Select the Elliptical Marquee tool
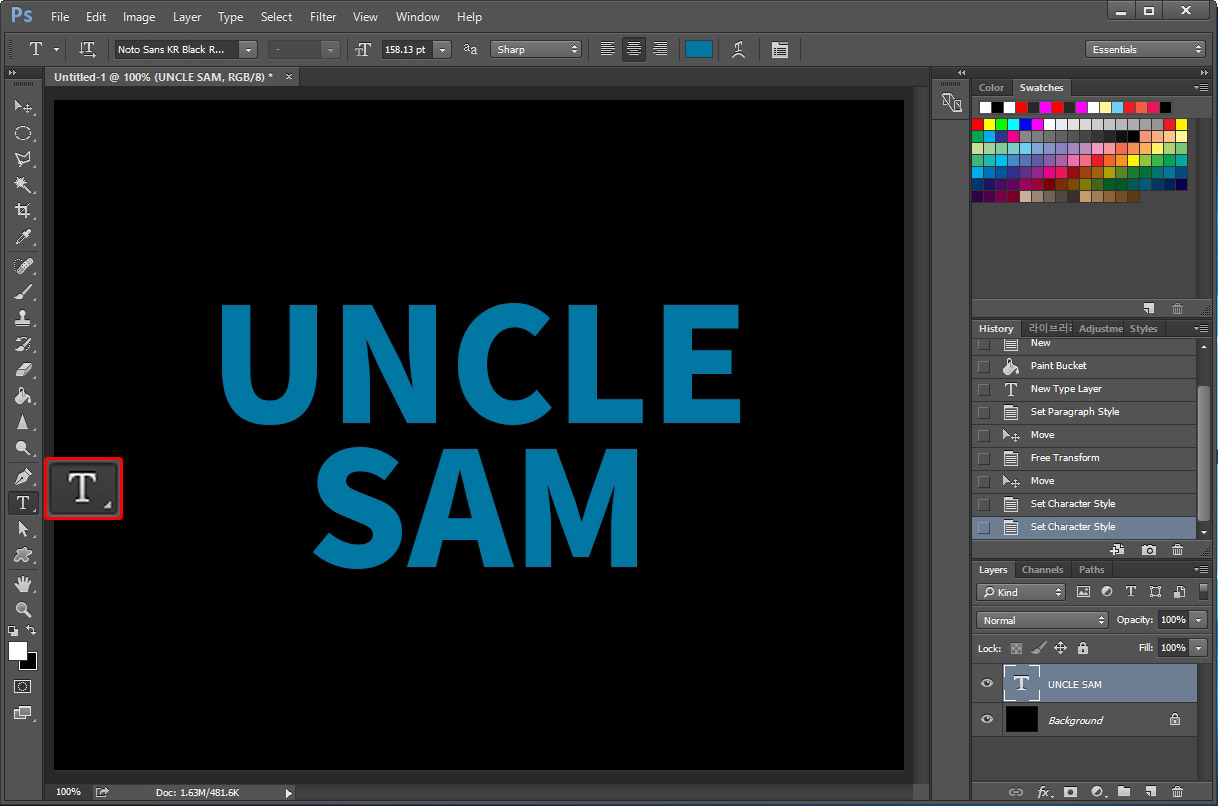The width and height of the screenshot is (1218, 806). (22, 133)
